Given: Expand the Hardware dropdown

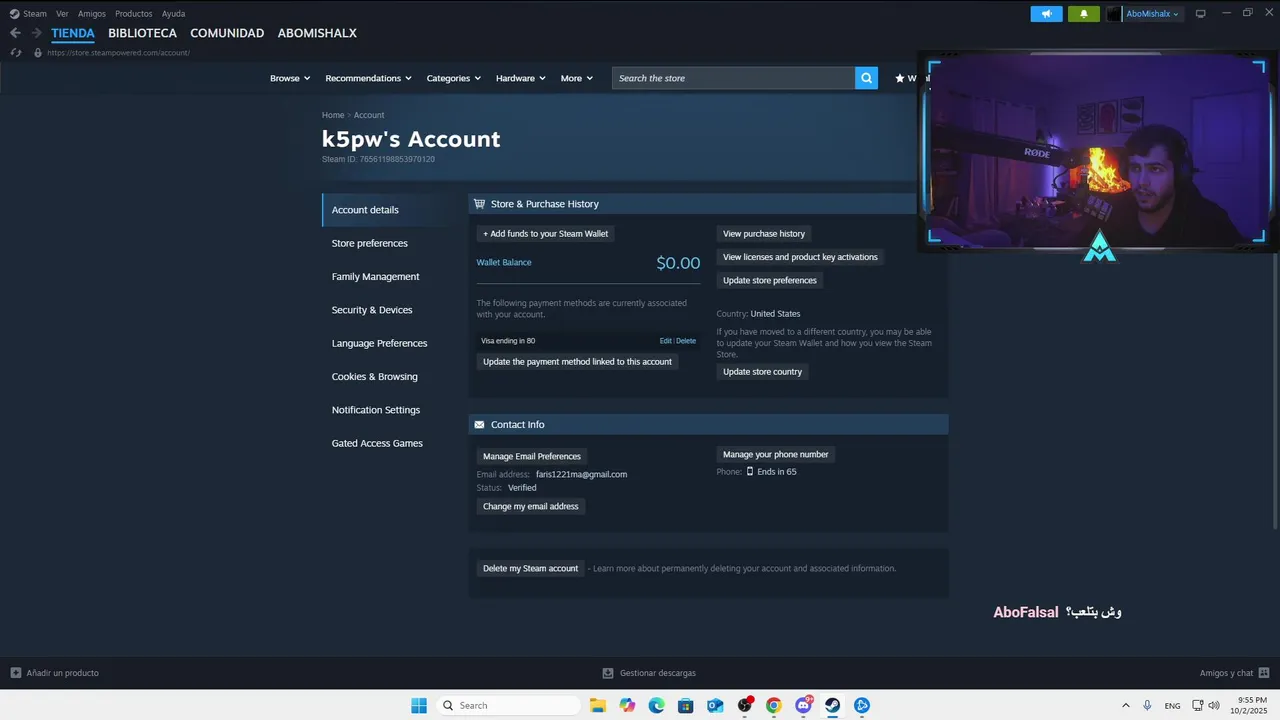Looking at the screenshot, I should (521, 78).
